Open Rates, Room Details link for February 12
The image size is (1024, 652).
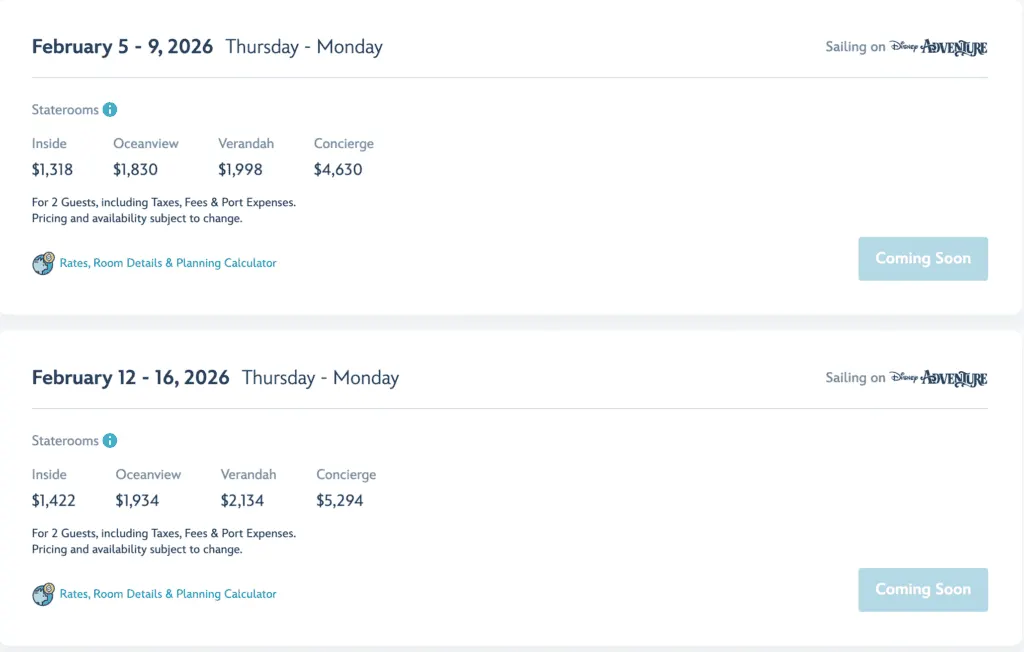(x=168, y=594)
